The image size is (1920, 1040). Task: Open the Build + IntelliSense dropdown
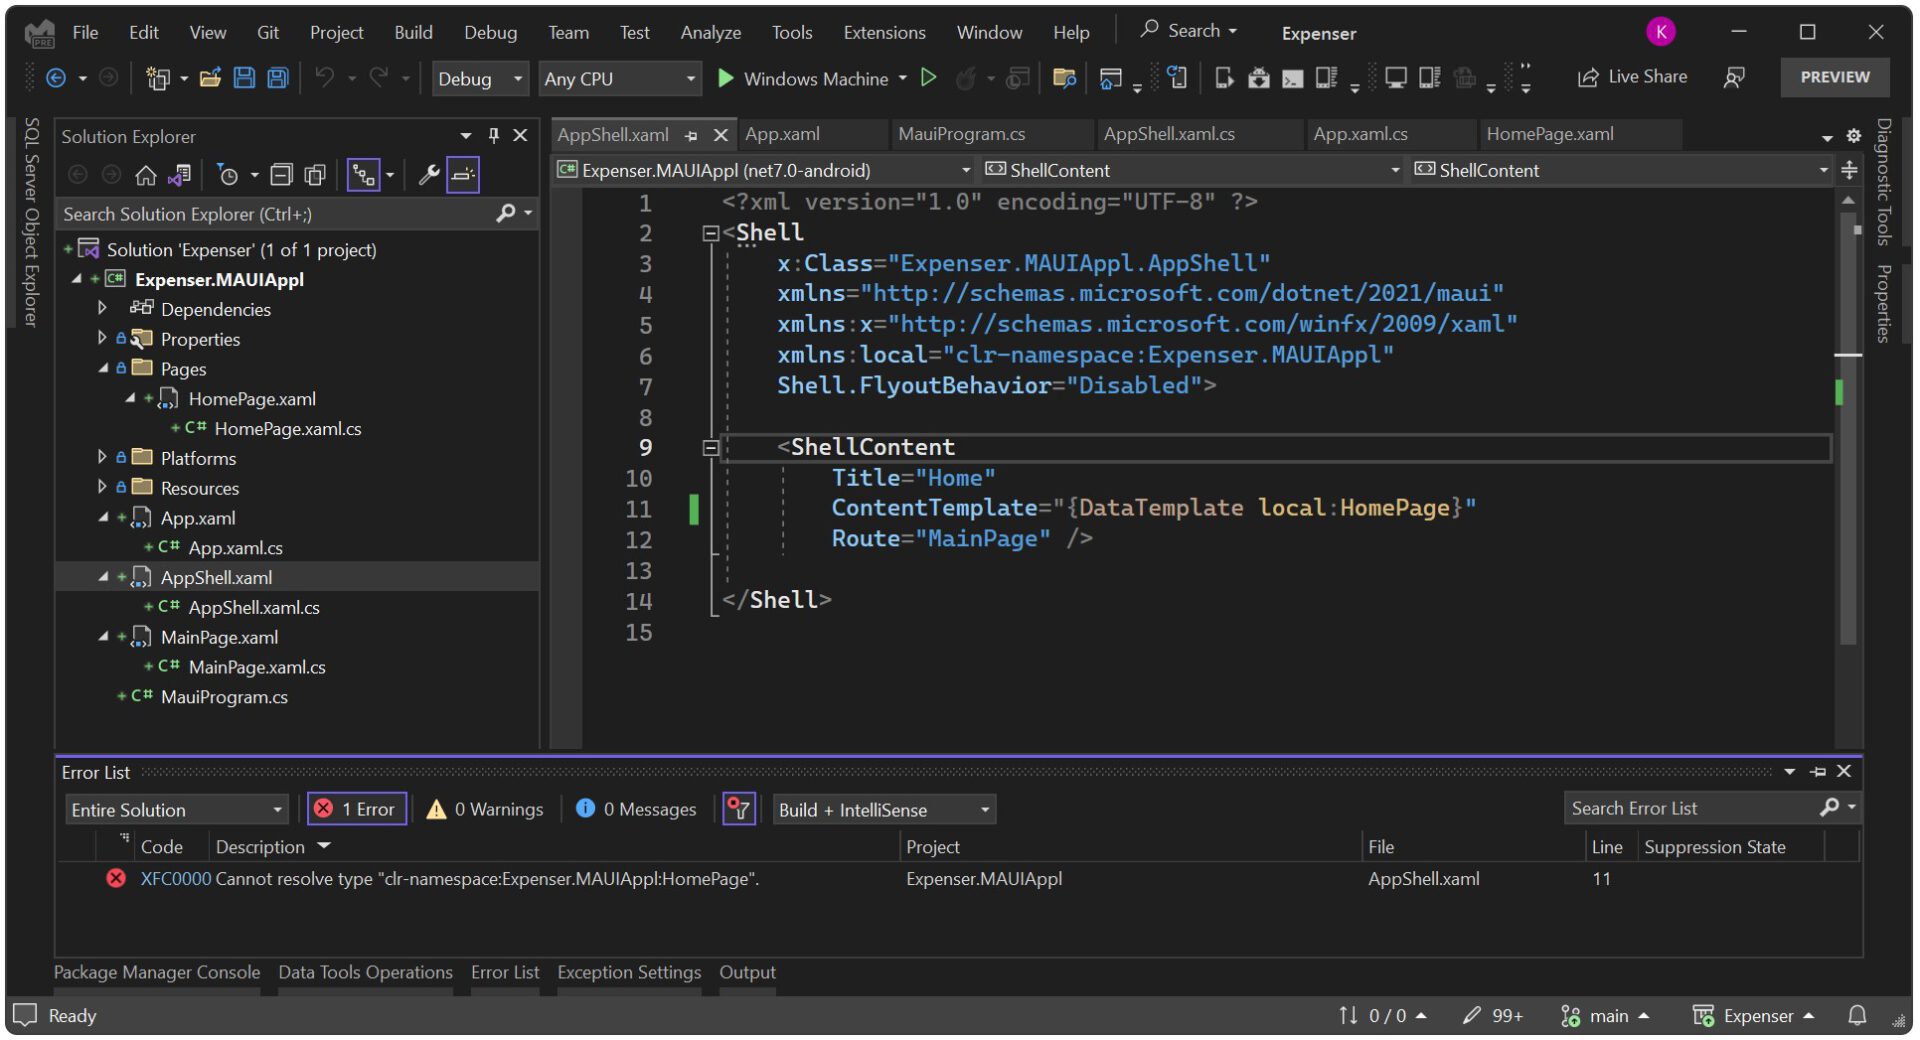coord(884,810)
